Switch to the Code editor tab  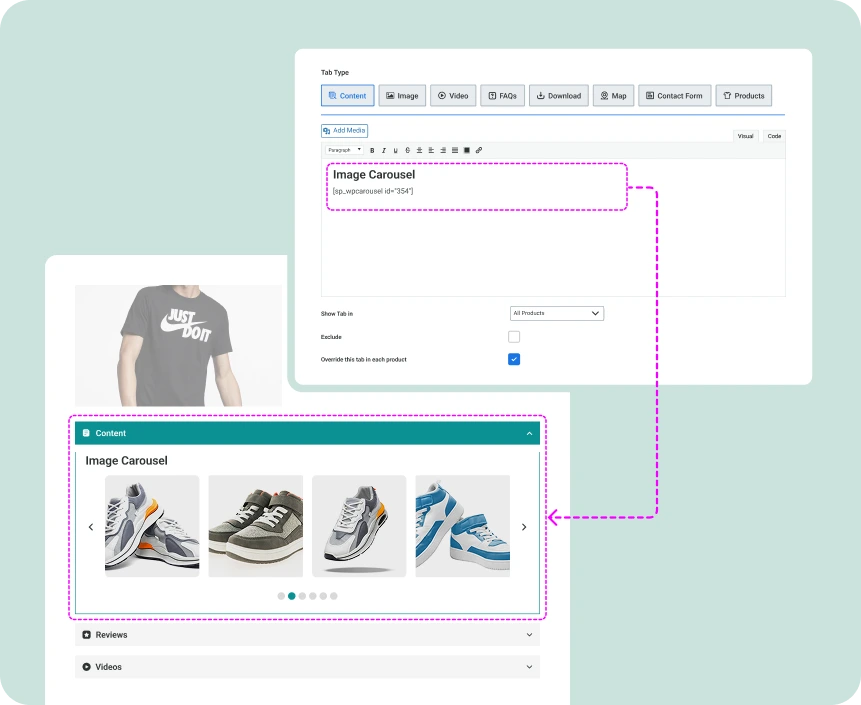[x=774, y=136]
